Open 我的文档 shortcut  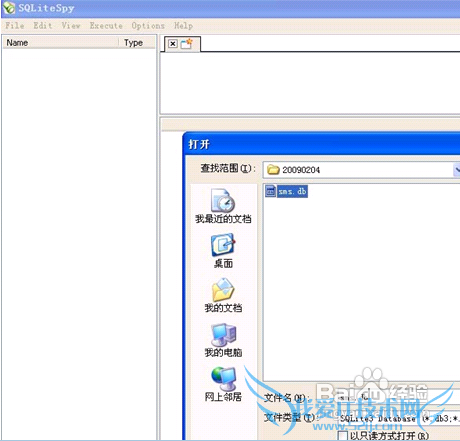coord(223,295)
